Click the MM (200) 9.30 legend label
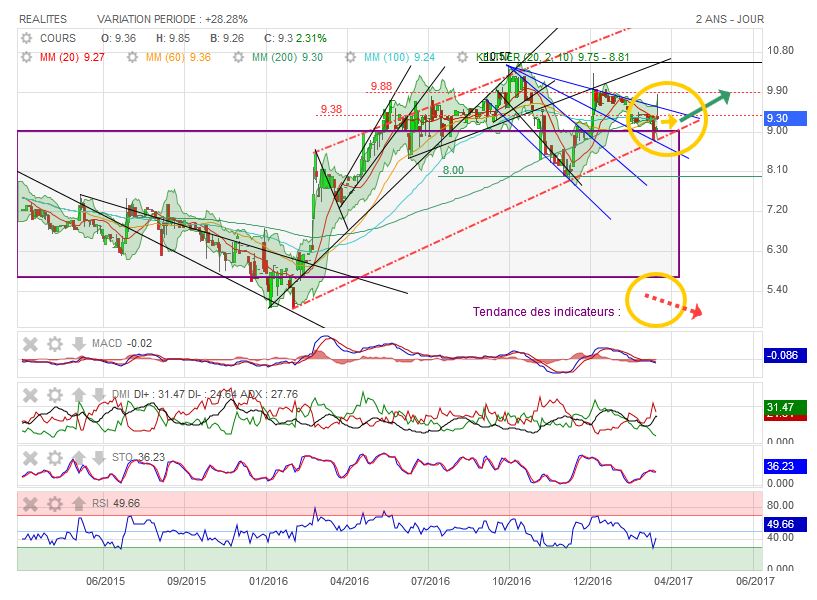 287,57
